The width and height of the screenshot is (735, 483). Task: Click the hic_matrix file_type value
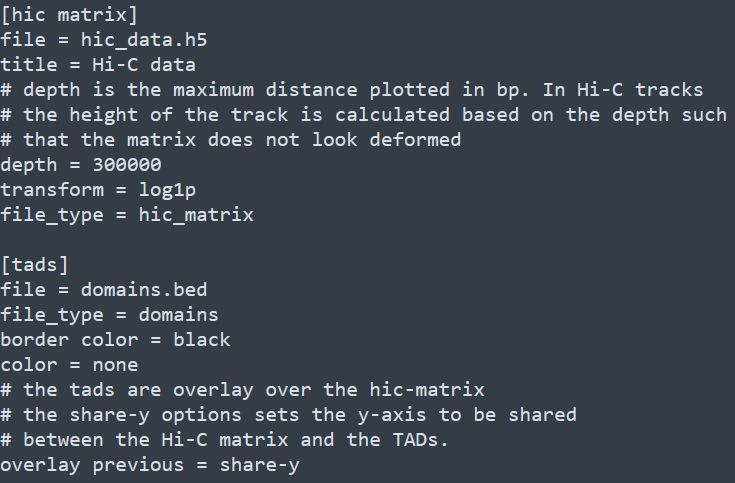pyautogui.click(x=196, y=215)
